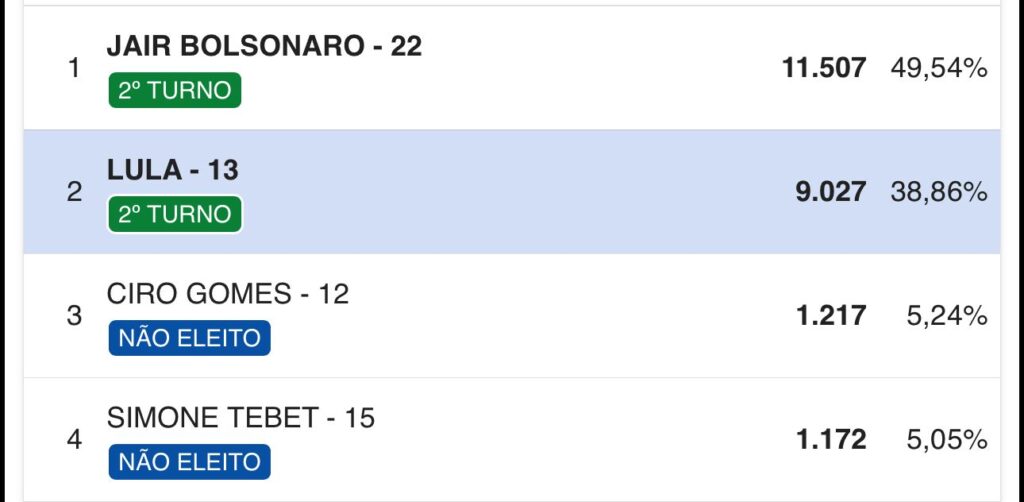Select the Ciro Gomes - 12 candidate name
The width and height of the screenshot is (1024, 502).
coord(227,294)
